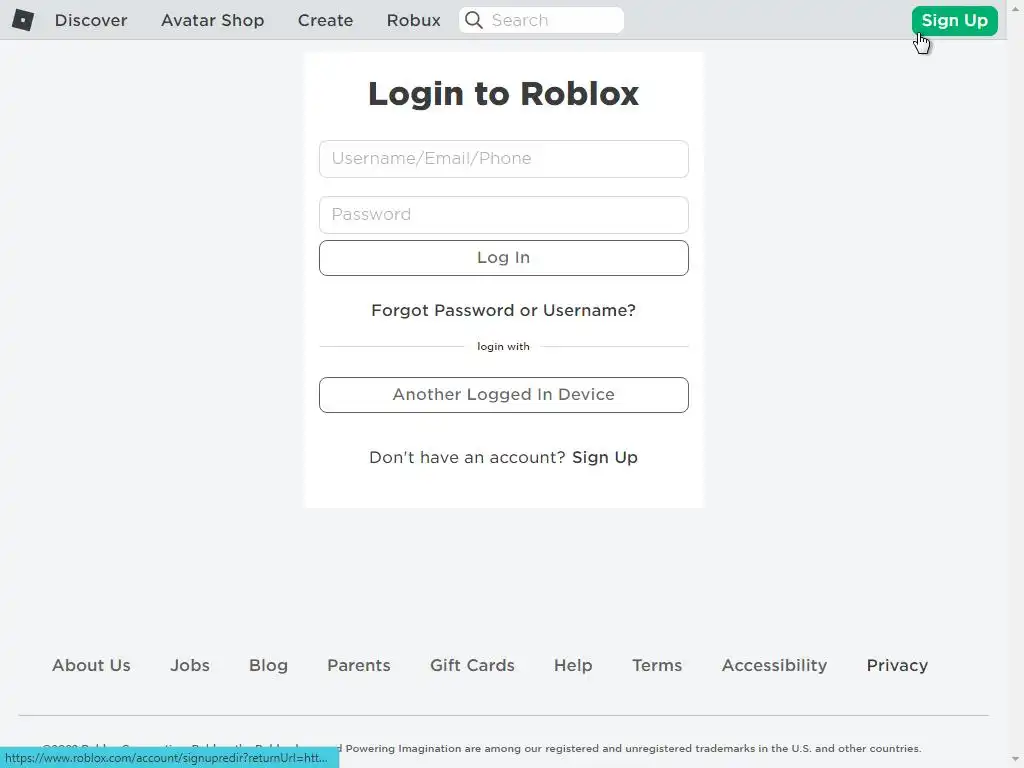Open the Robux menu item
The image size is (1024, 768).
click(x=413, y=20)
